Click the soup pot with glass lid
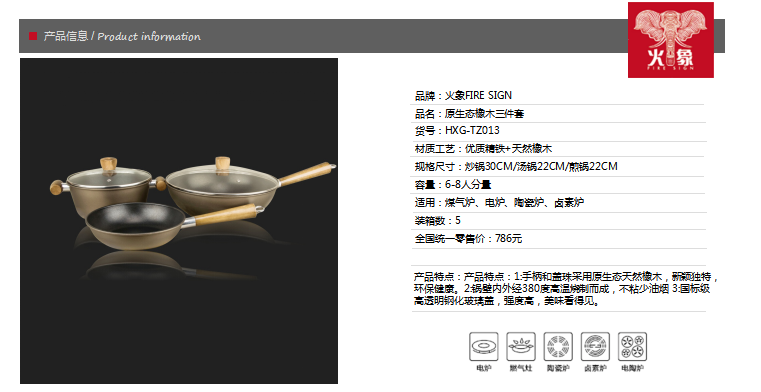Screen dimensions: 761x392 pyautogui.click(x=108, y=184)
